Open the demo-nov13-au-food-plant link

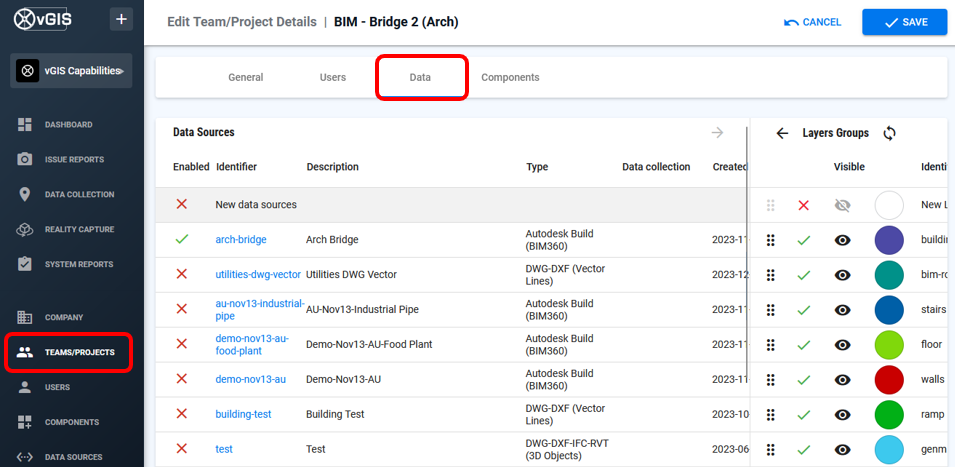tap(252, 345)
